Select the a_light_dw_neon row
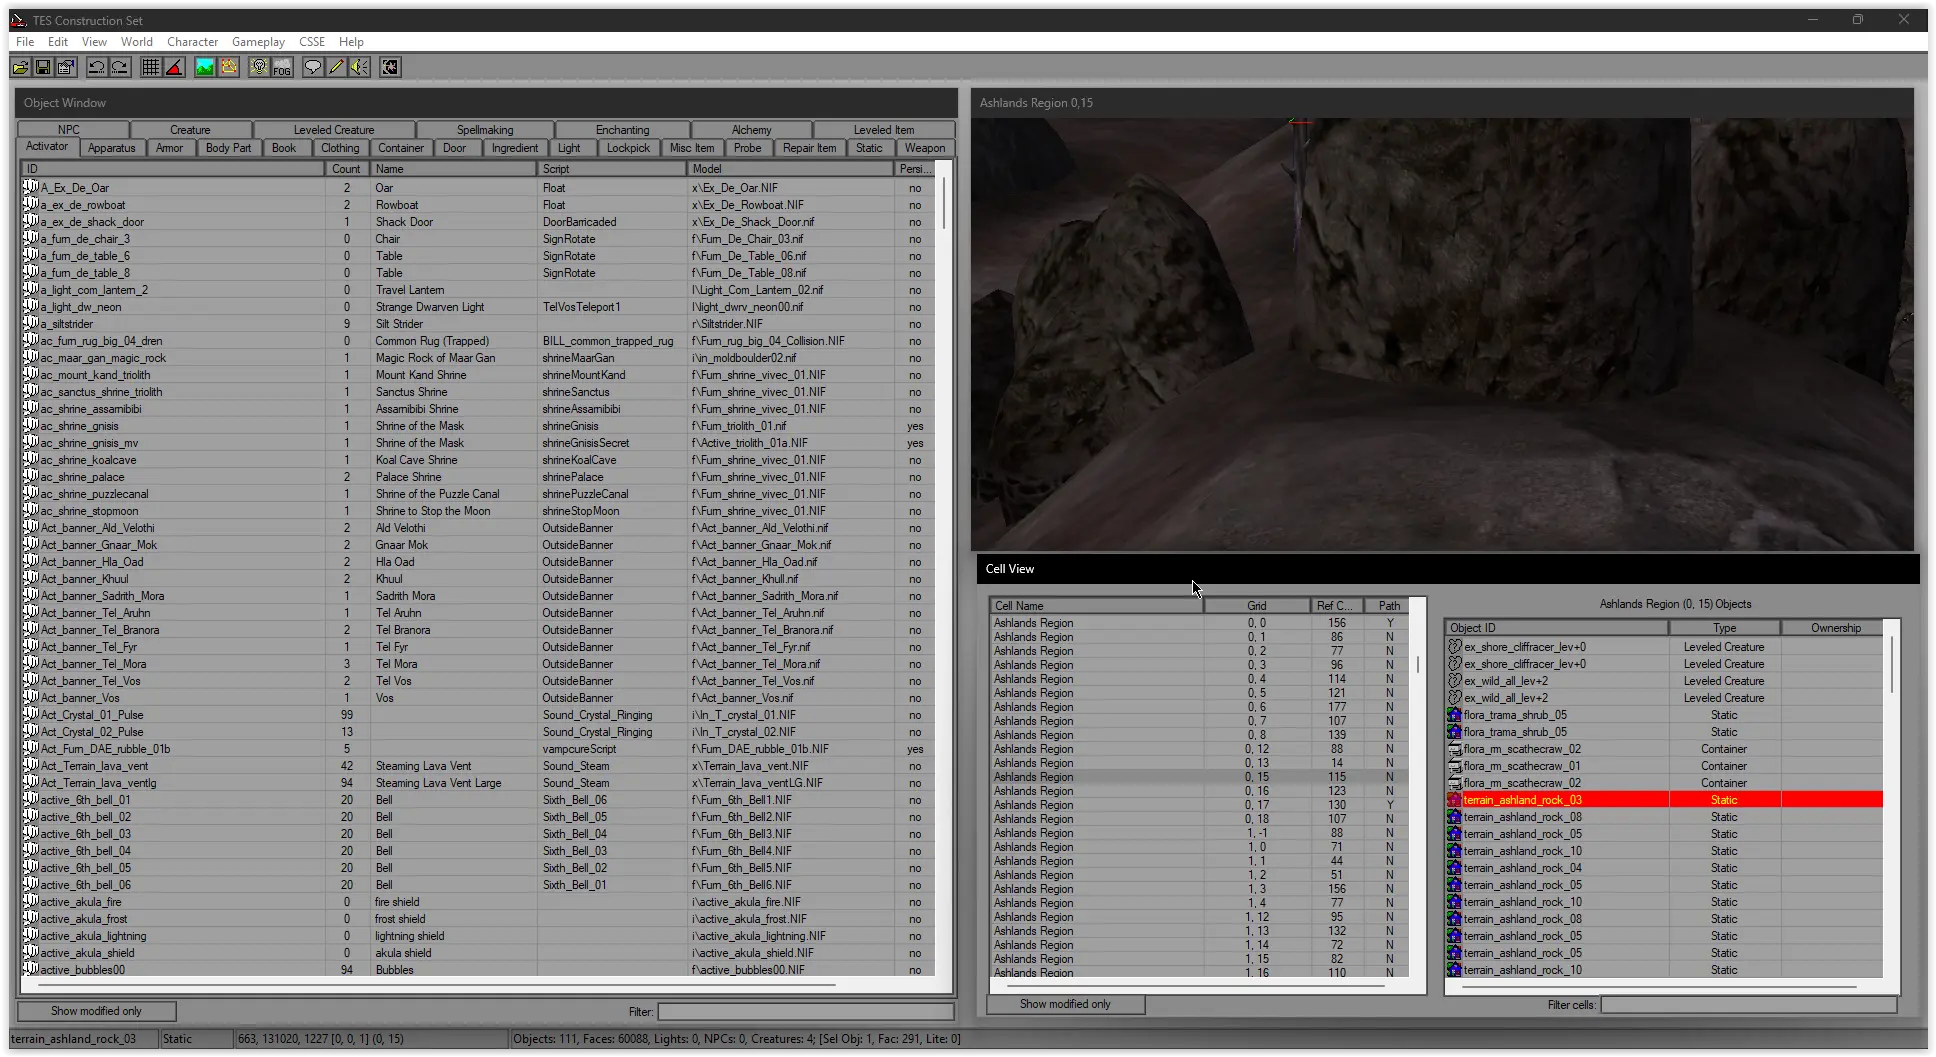Image resolution: width=1936 pixels, height=1057 pixels. point(478,306)
